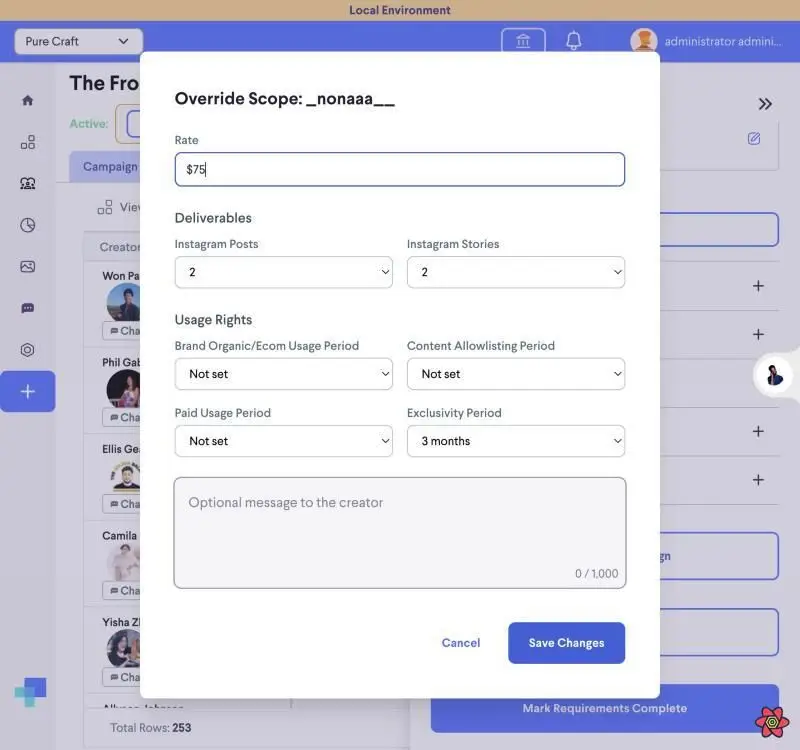Click Mark Requirements Complete button
The image size is (800, 750).
click(x=605, y=708)
